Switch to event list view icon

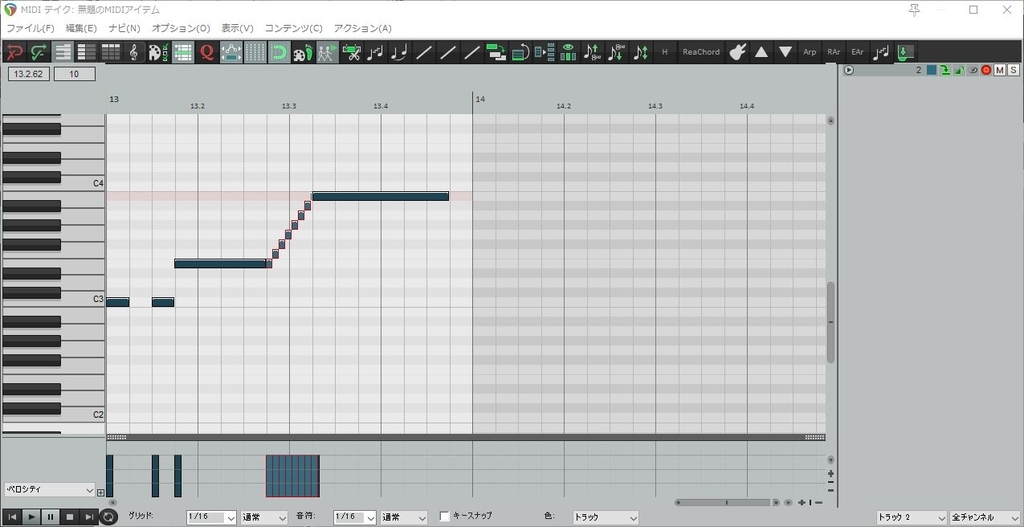coord(110,52)
